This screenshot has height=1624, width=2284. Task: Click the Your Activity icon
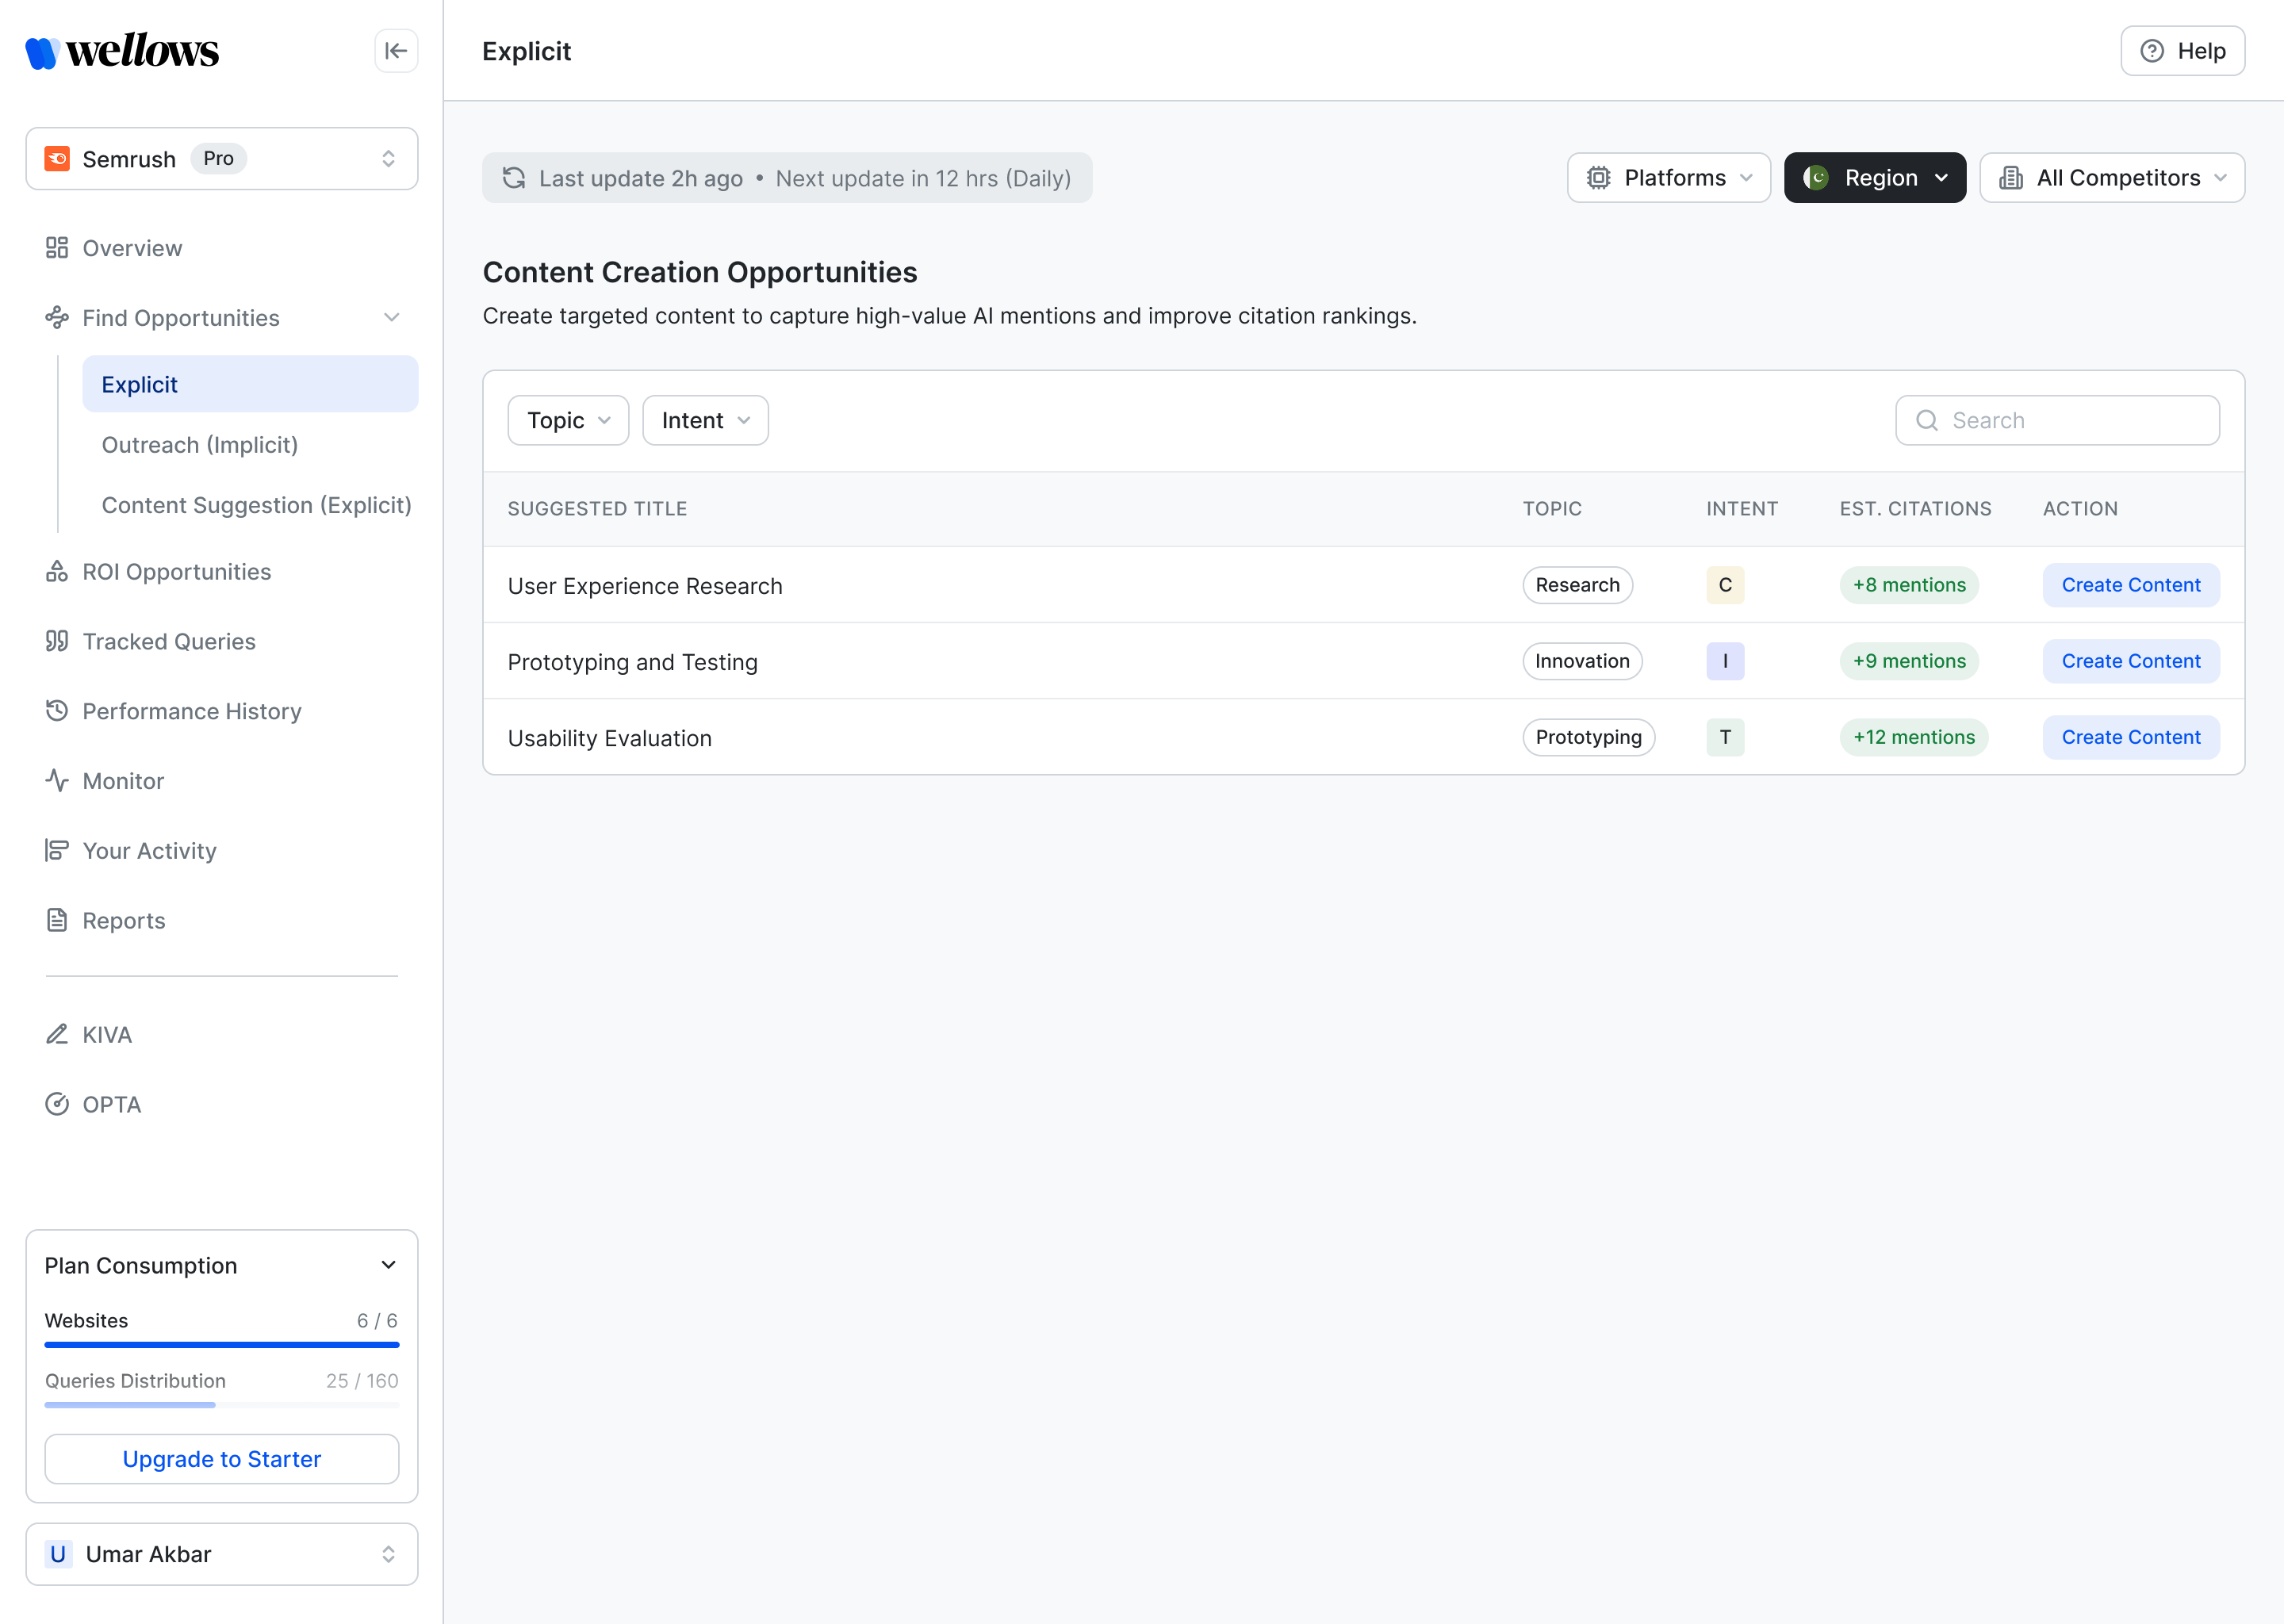(57, 851)
